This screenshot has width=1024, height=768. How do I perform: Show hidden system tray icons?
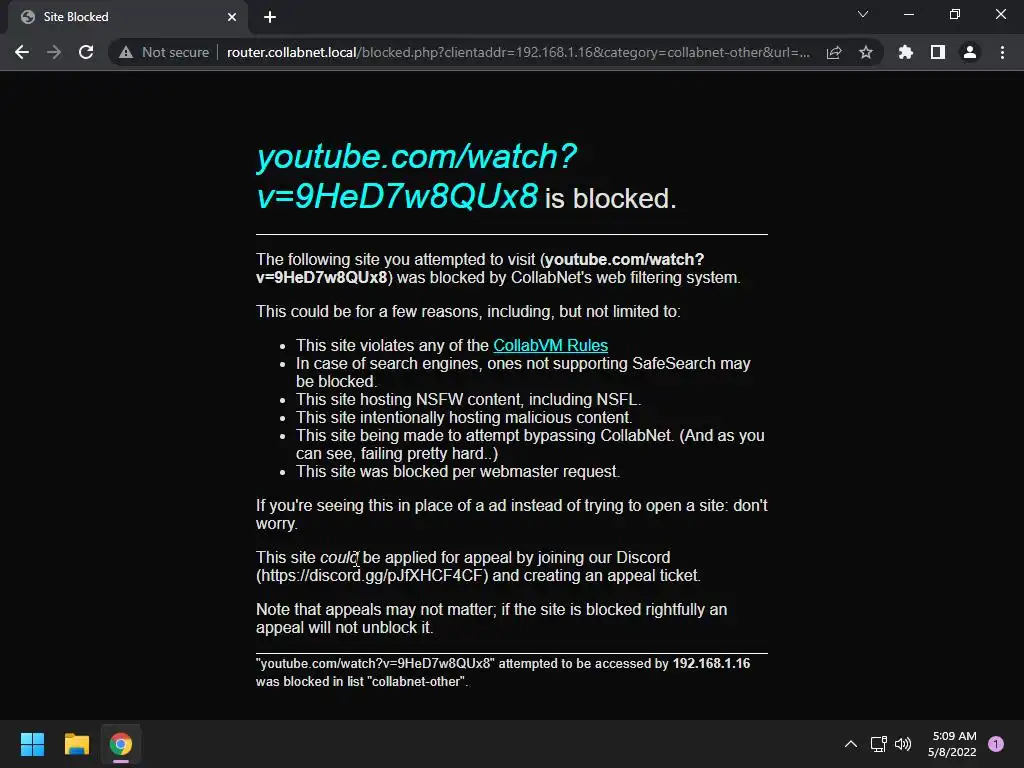[850, 744]
